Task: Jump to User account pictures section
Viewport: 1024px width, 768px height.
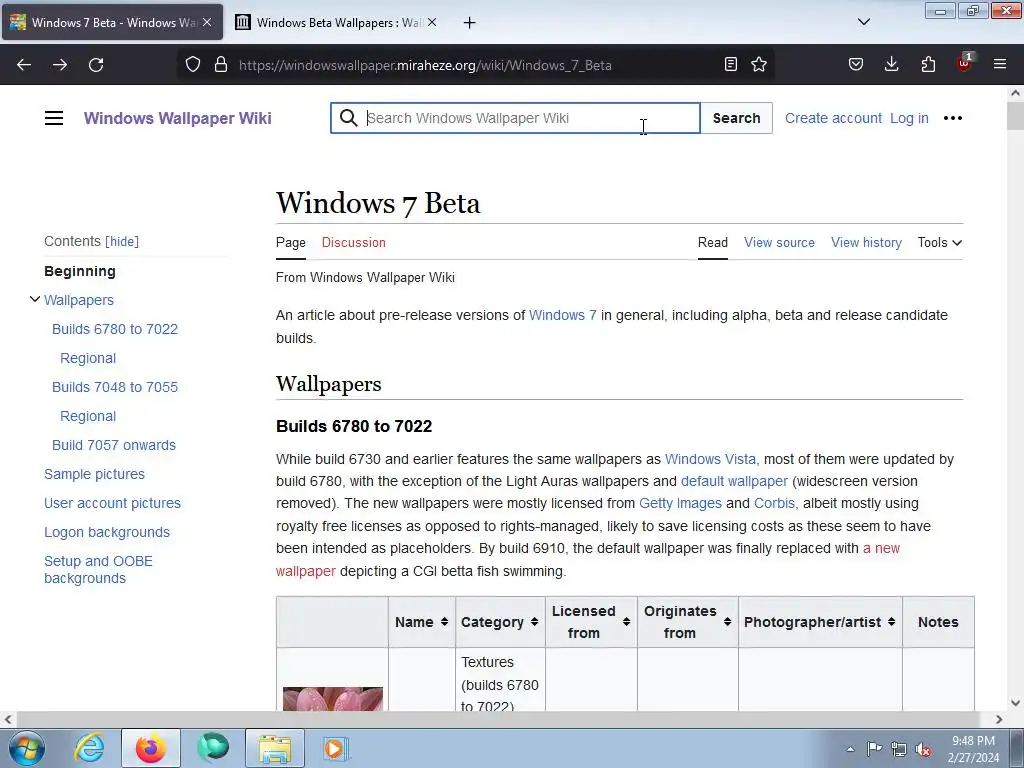Action: click(112, 503)
